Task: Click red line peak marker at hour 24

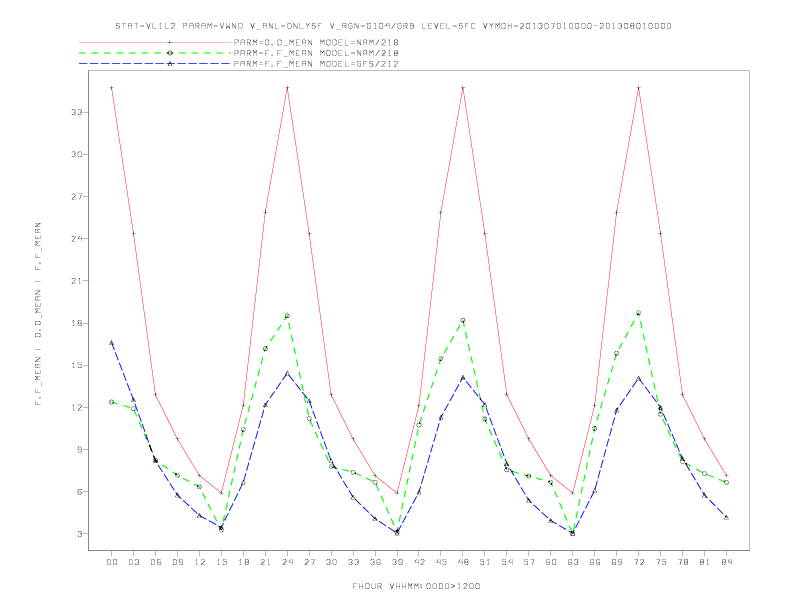Action: (x=287, y=88)
